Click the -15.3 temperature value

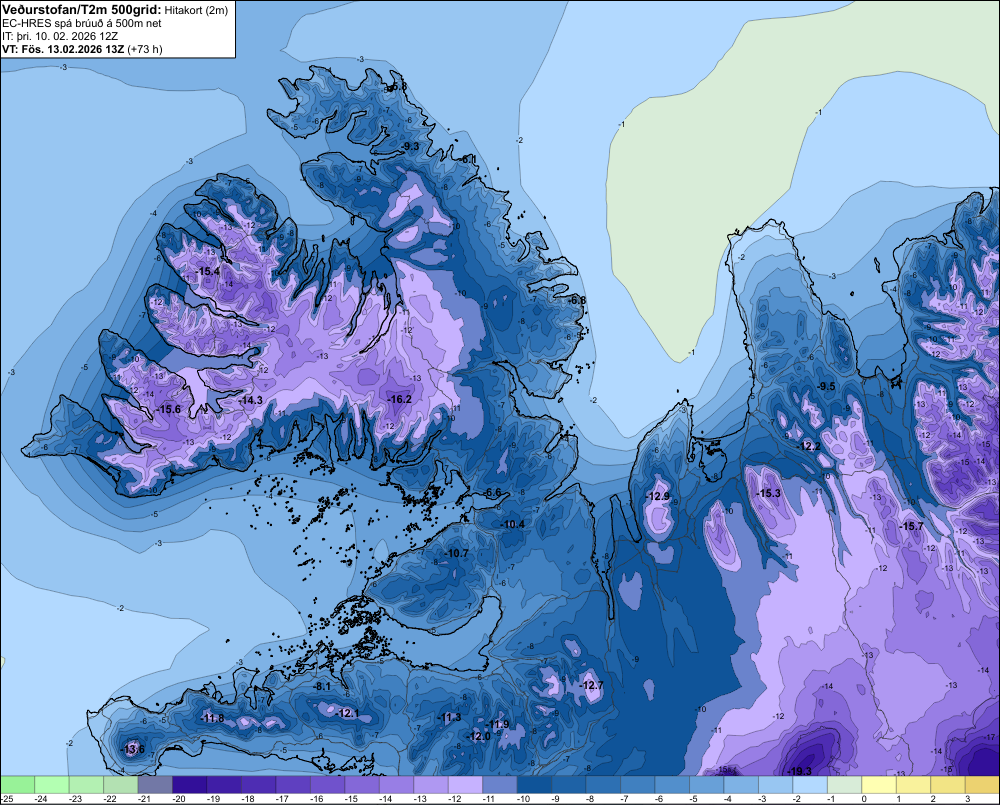[x=768, y=493]
